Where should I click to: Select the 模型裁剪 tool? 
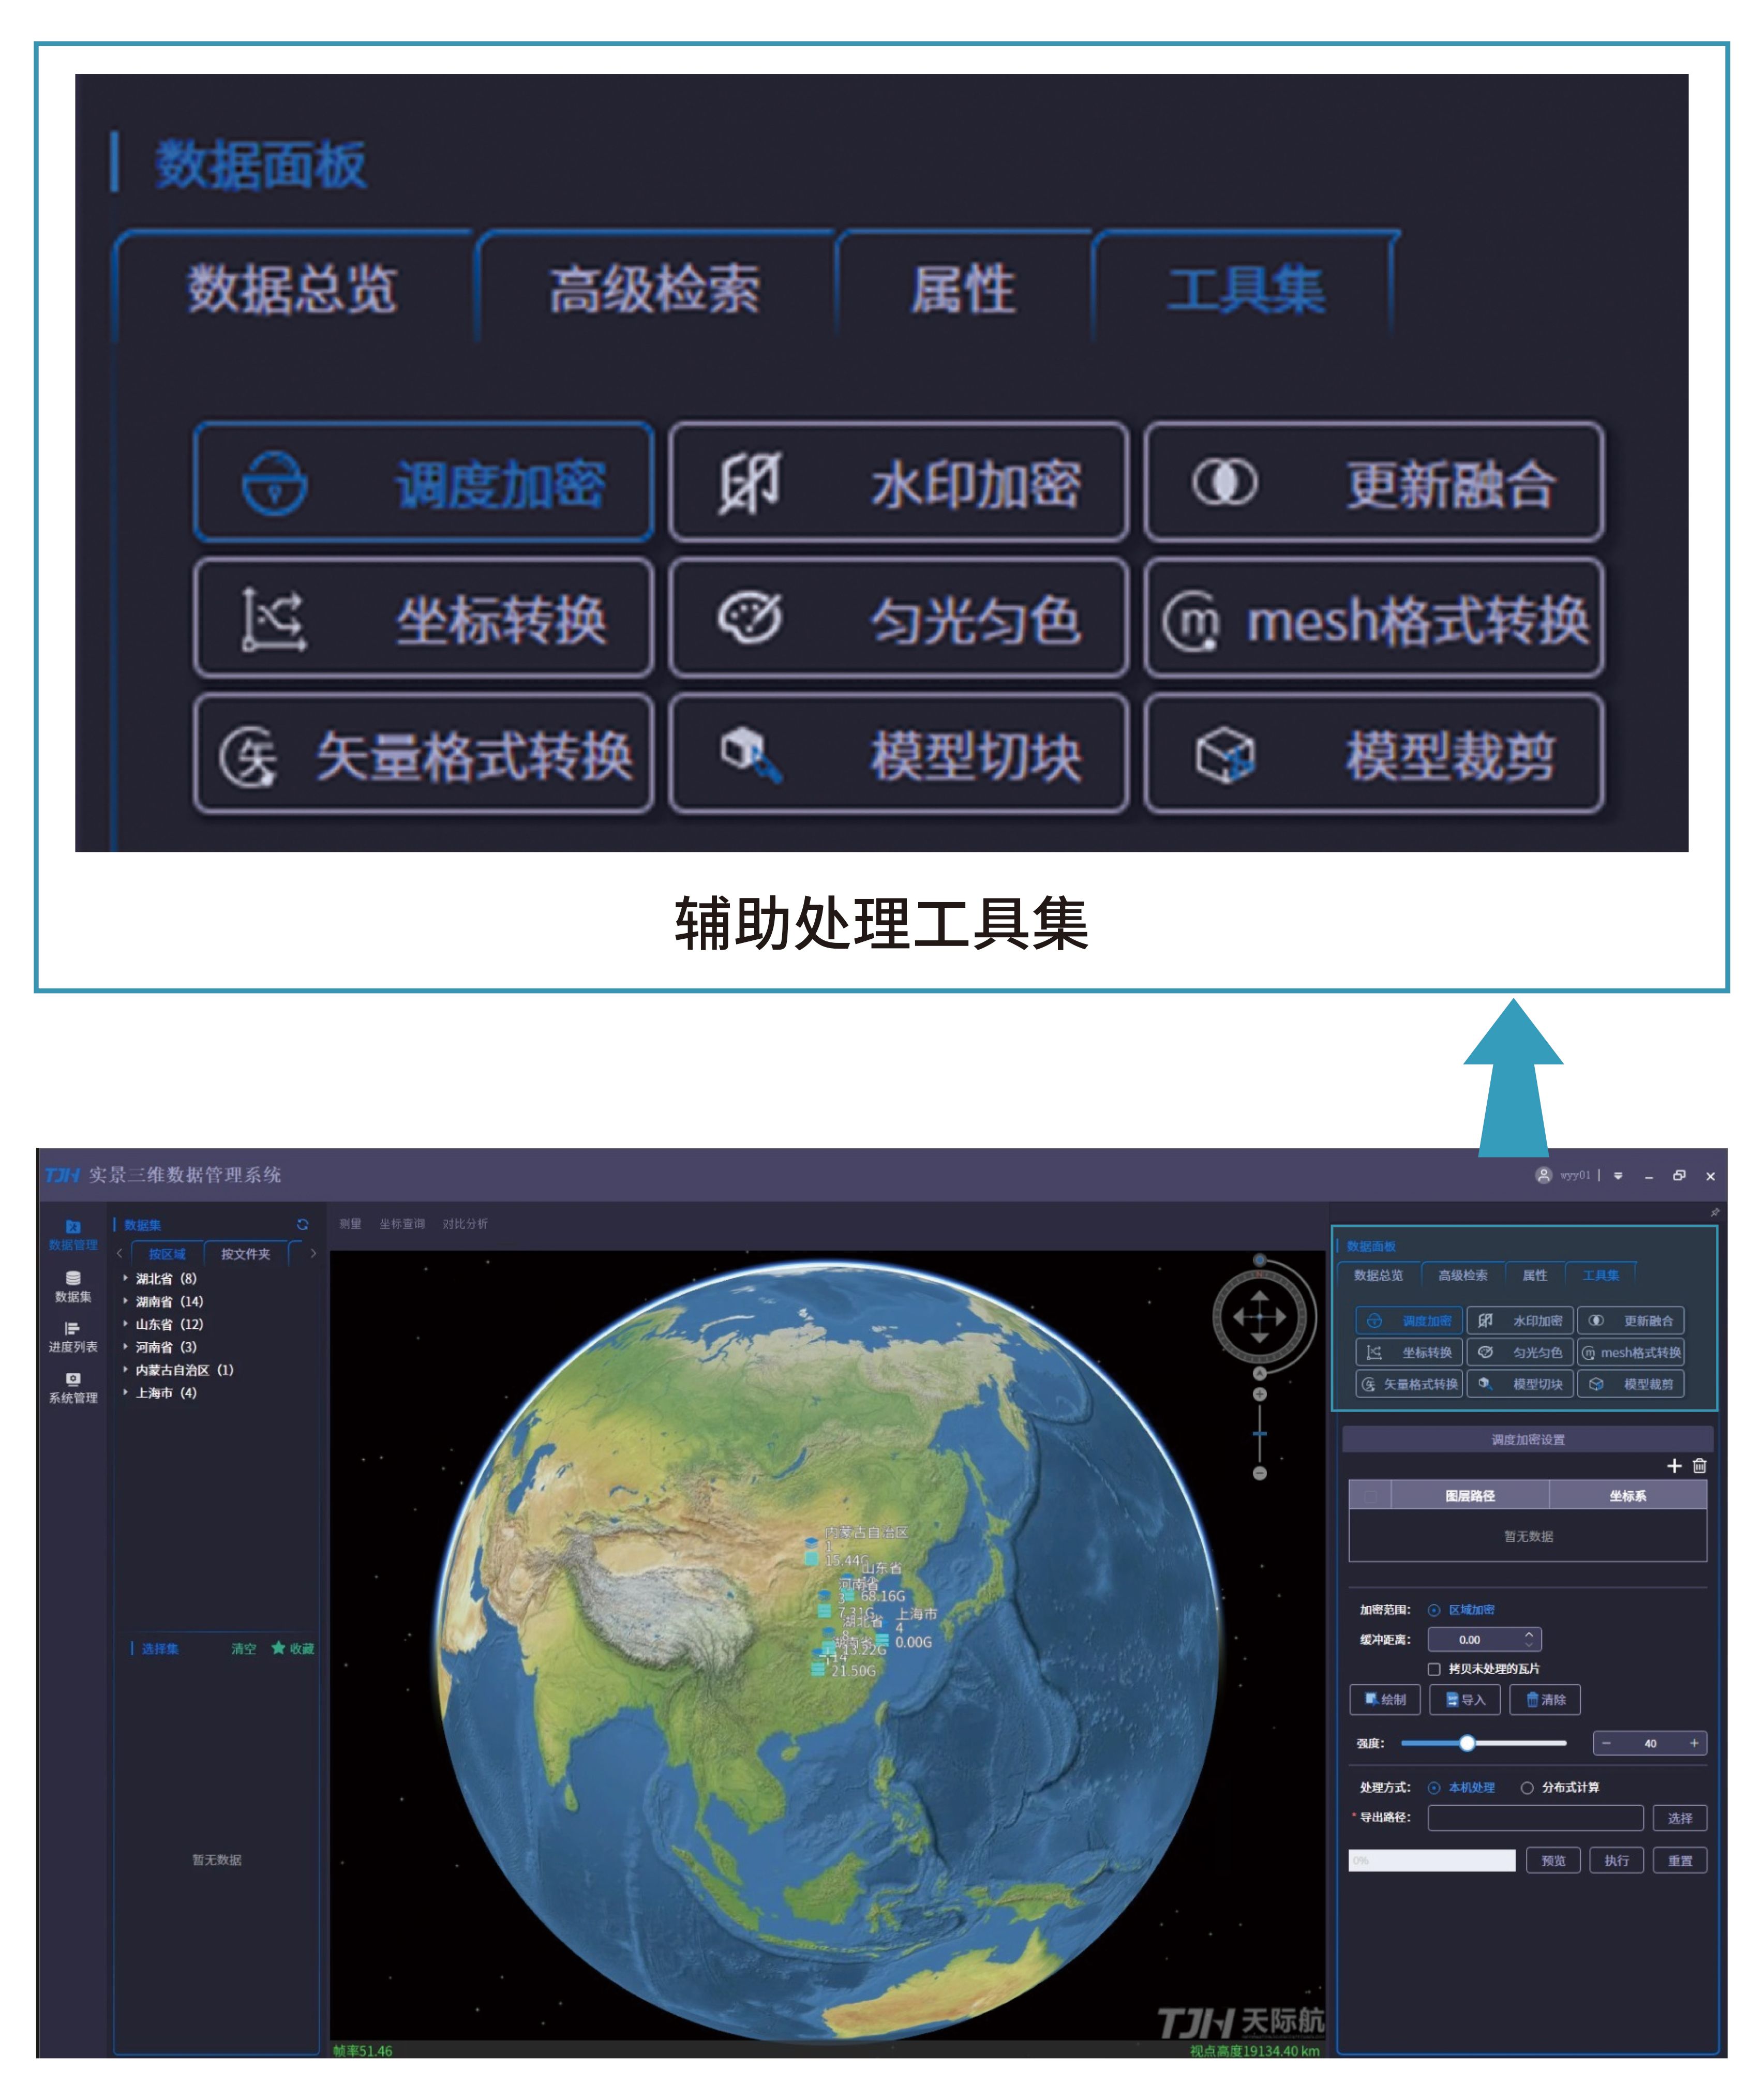pyautogui.click(x=1650, y=1385)
